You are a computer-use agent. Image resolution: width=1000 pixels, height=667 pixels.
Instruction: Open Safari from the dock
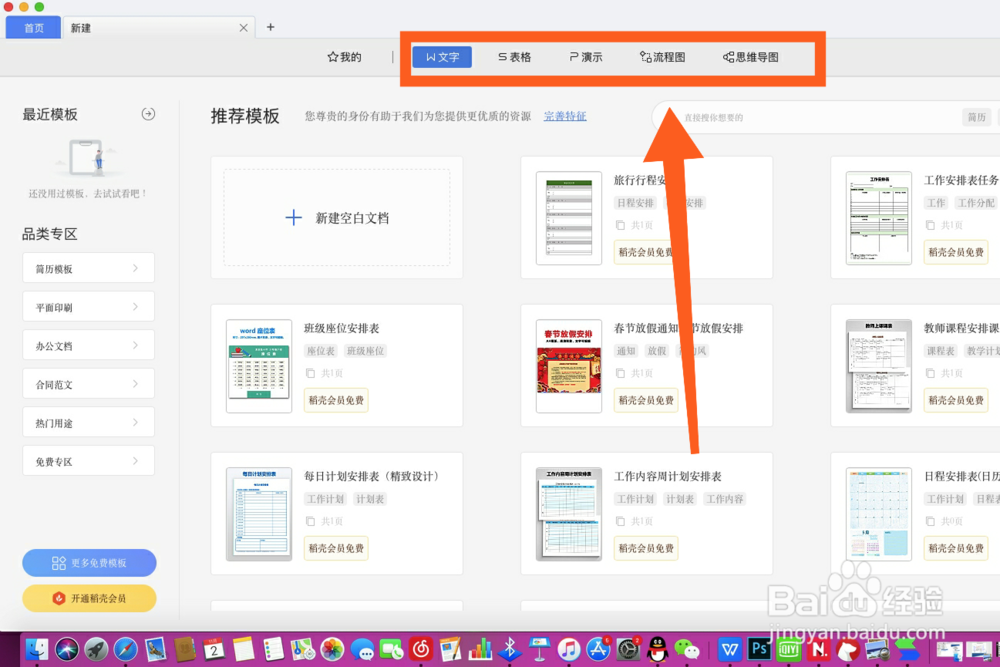[126, 650]
